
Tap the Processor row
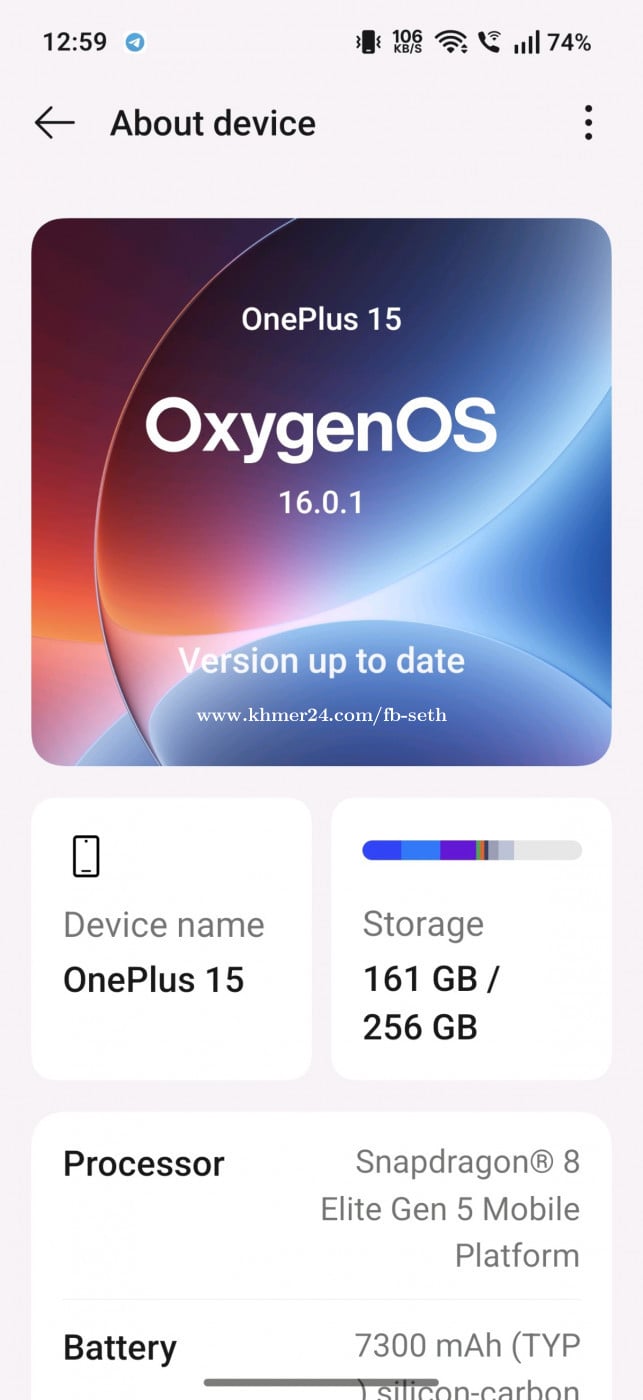pos(321,1208)
